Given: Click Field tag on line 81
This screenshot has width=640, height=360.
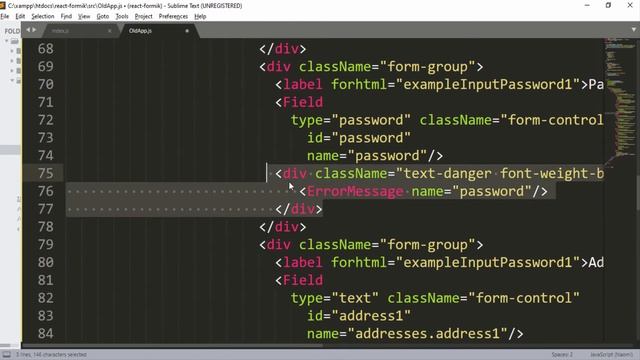Looking at the screenshot, I should pos(303,280).
